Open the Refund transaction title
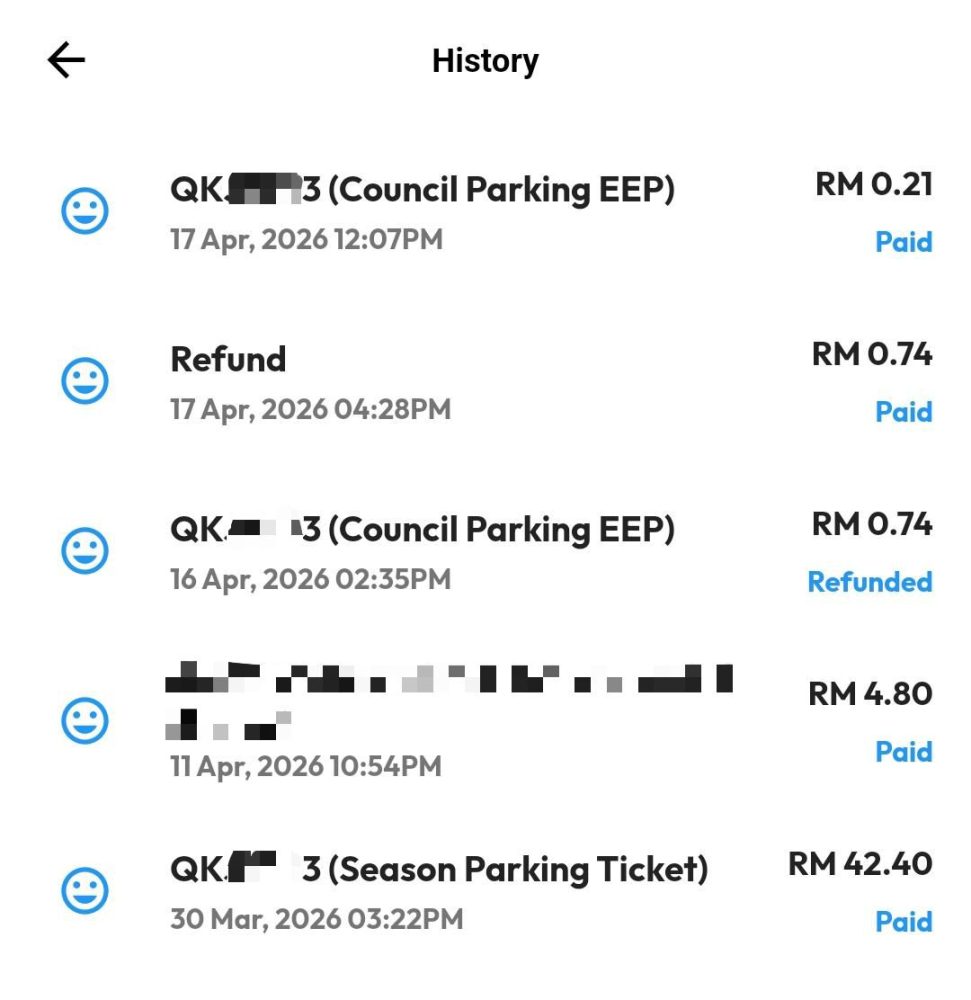 (x=228, y=359)
